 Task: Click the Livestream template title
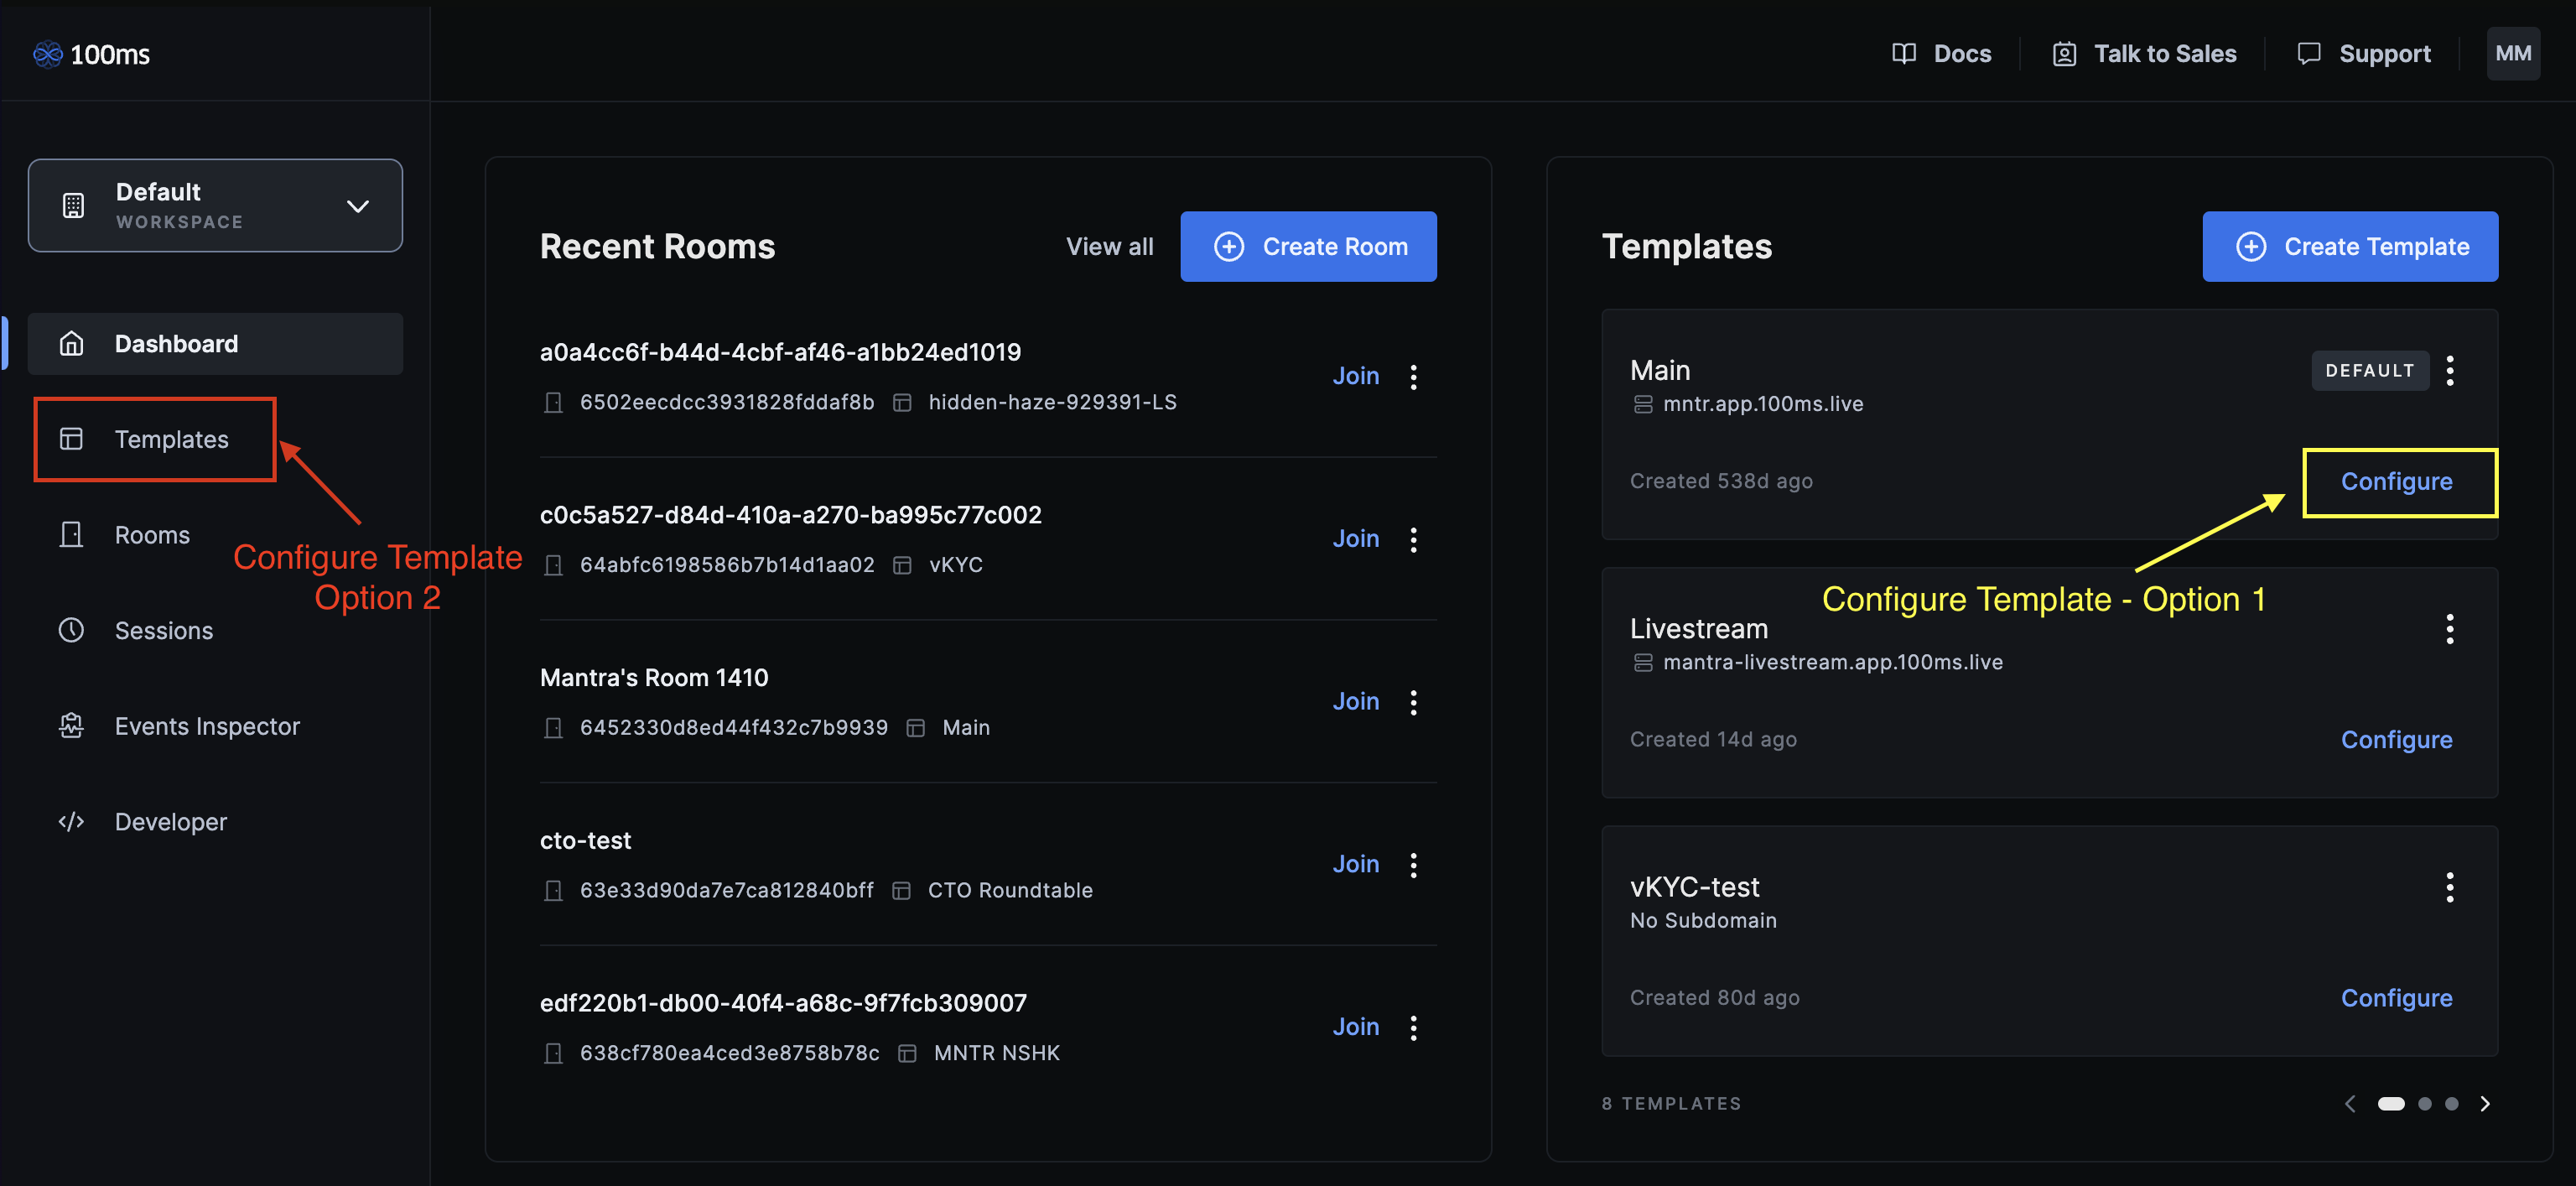pyautogui.click(x=1698, y=629)
